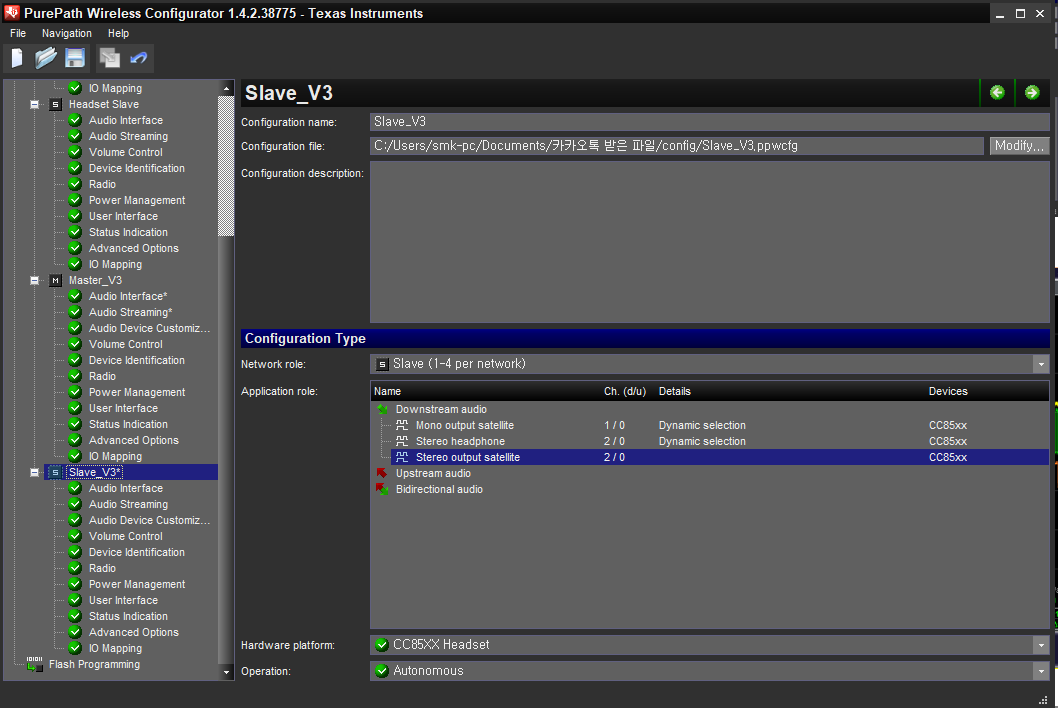The height and width of the screenshot is (708, 1058).
Task: Click green check beside Master_V3 Audio Interface*
Action: (x=76, y=296)
